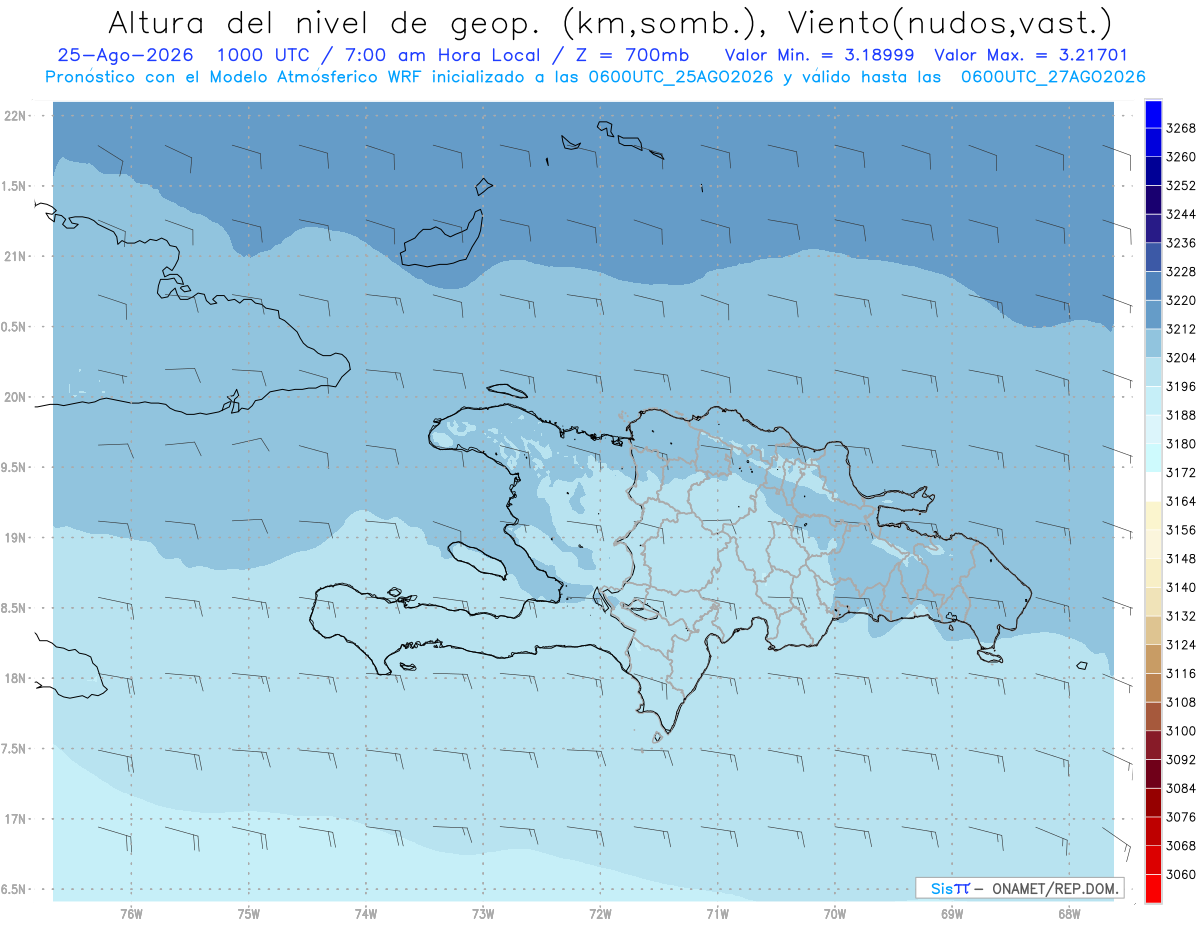The image size is (1200, 927).
Task: Click the '68W' longitude label
Action: point(1069,914)
